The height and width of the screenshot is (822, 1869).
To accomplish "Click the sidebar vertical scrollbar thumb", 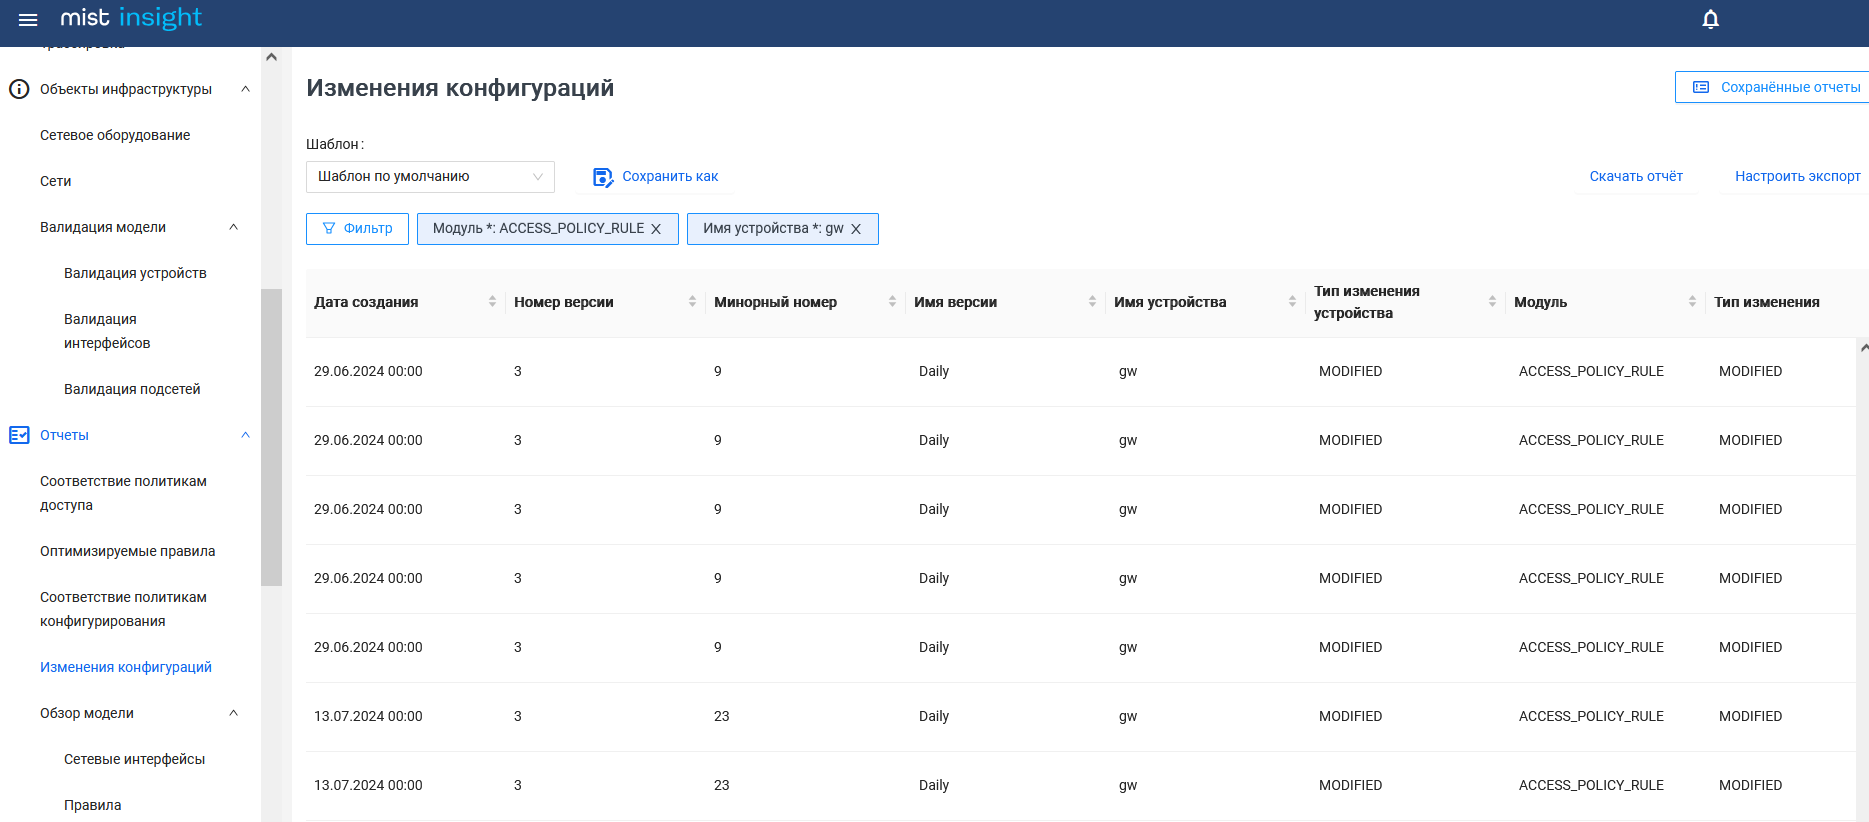I will 271,436.
